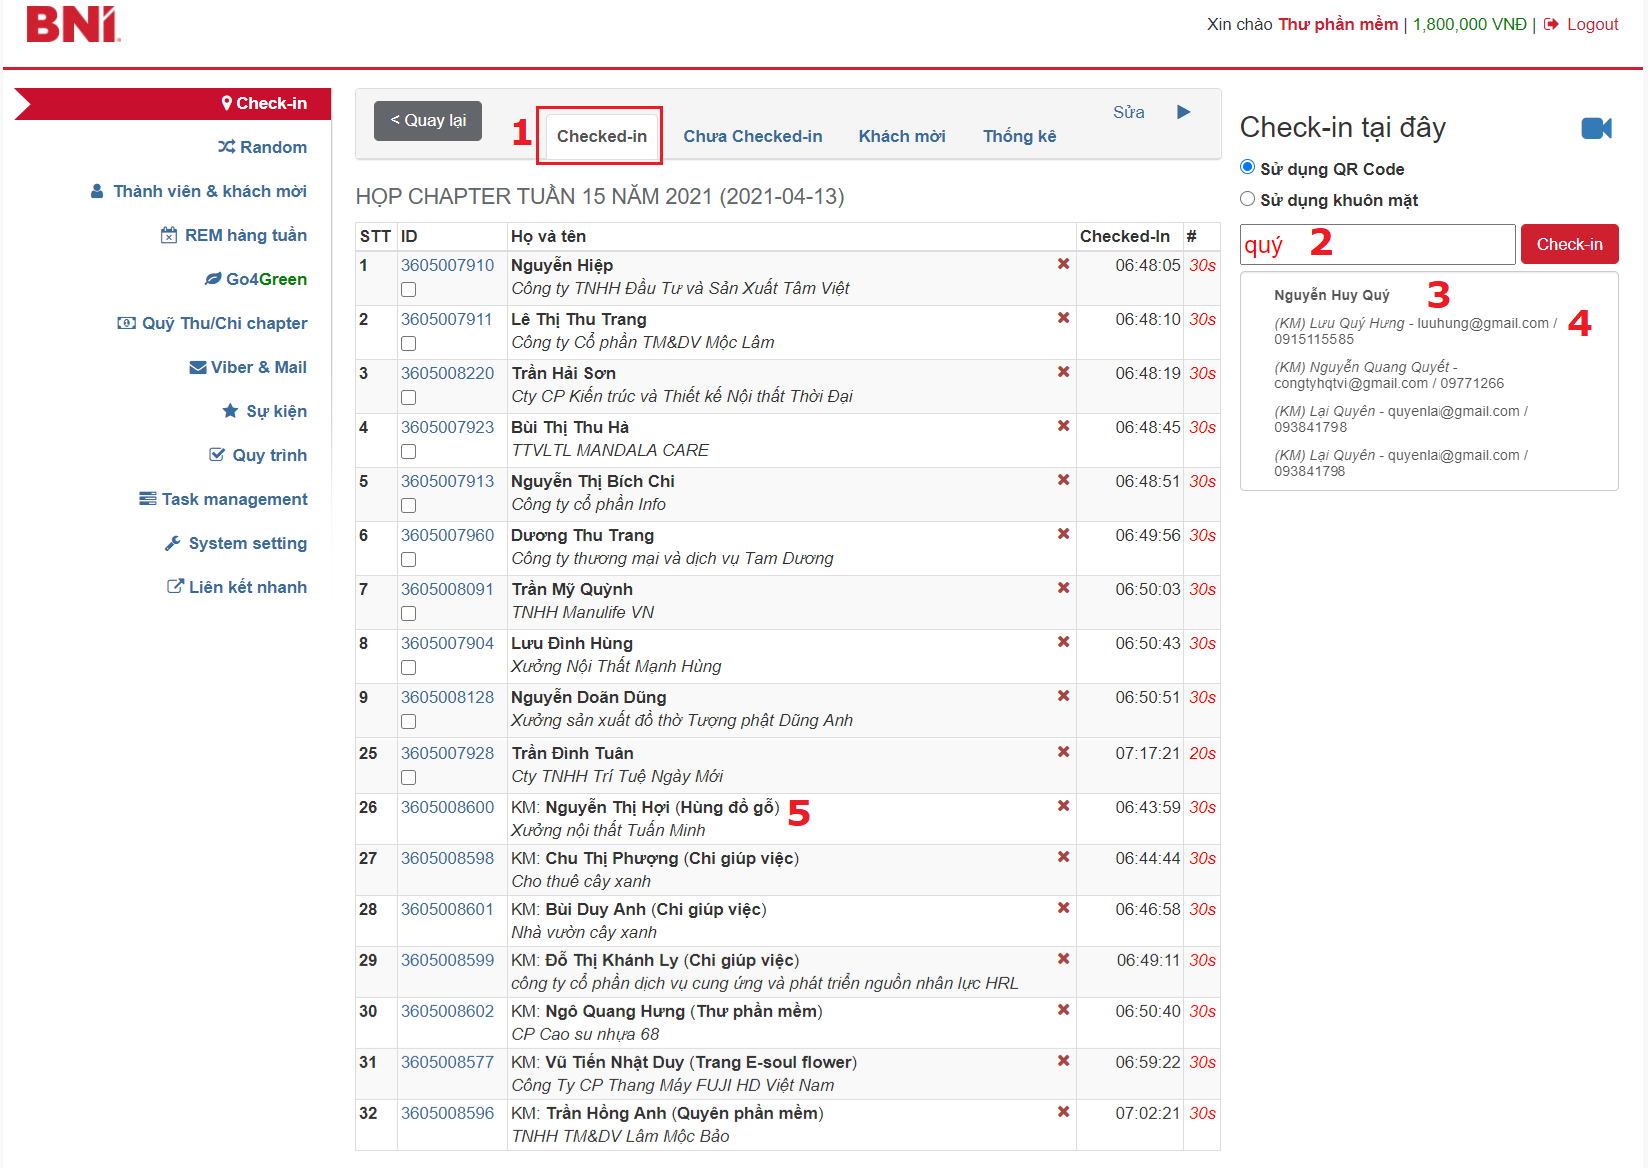Select Sử dụng khuôn mặt radio option
Screen dimensions: 1648x1168
pos(1247,199)
